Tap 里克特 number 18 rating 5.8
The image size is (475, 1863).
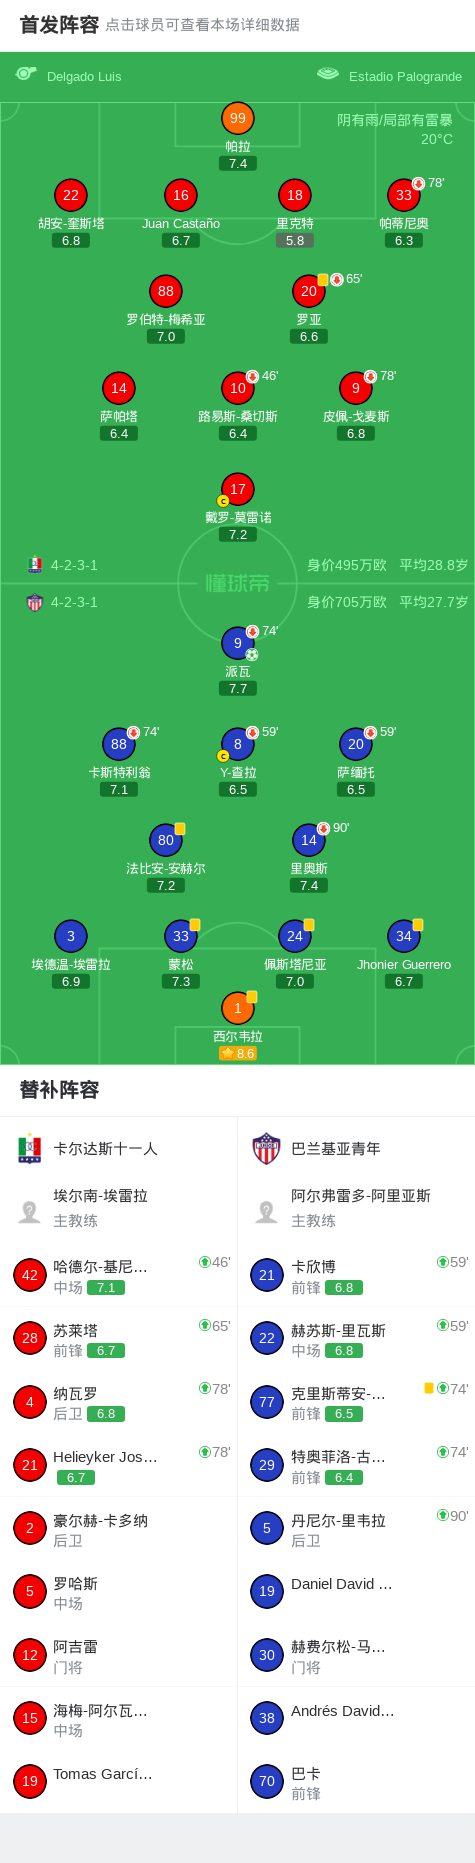coord(295,240)
